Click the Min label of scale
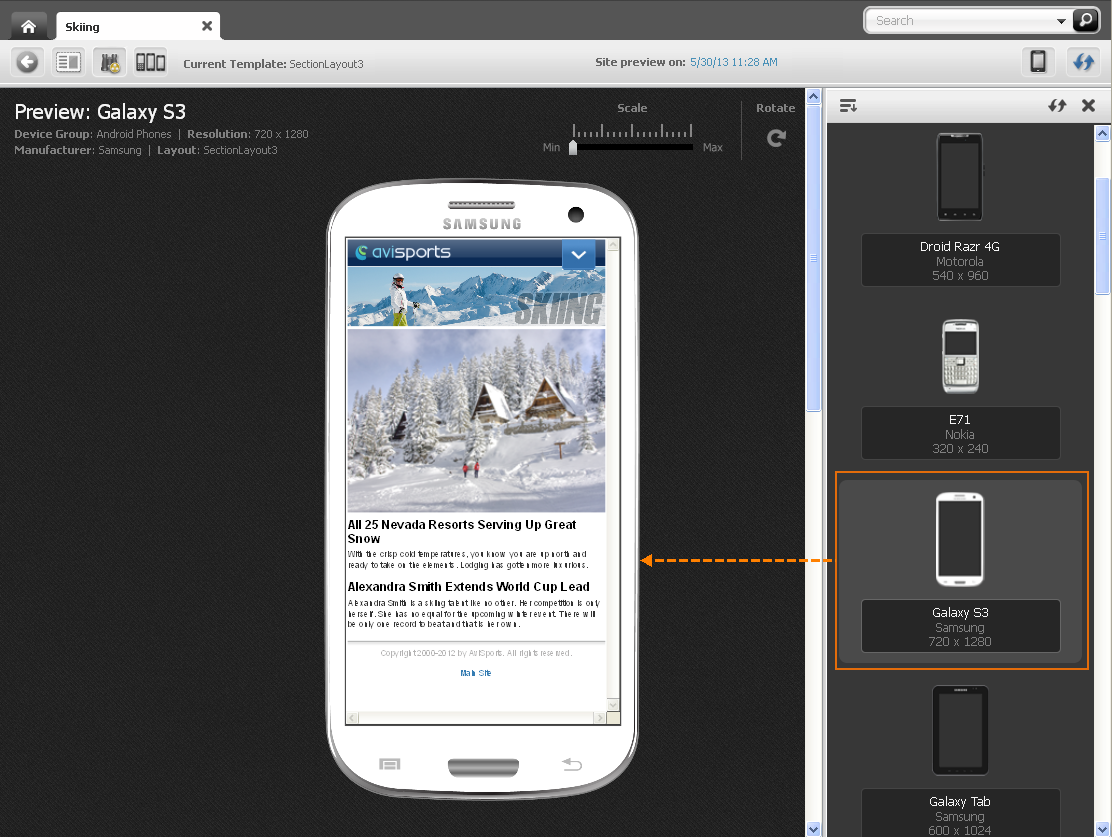 pyautogui.click(x=551, y=148)
